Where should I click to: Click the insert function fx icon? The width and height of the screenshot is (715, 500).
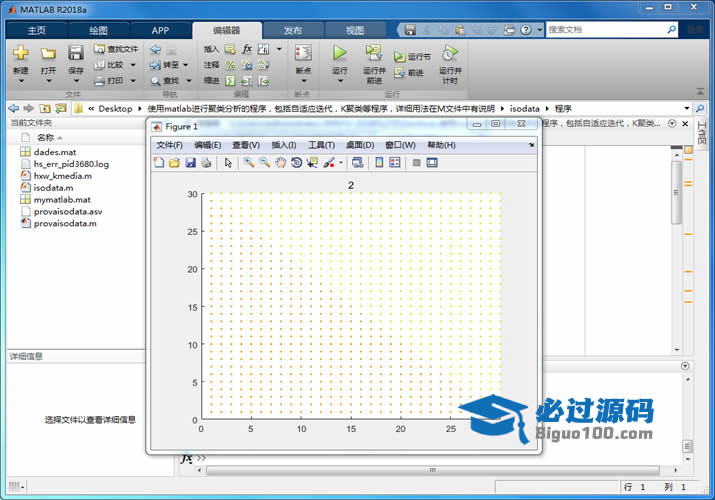point(247,49)
